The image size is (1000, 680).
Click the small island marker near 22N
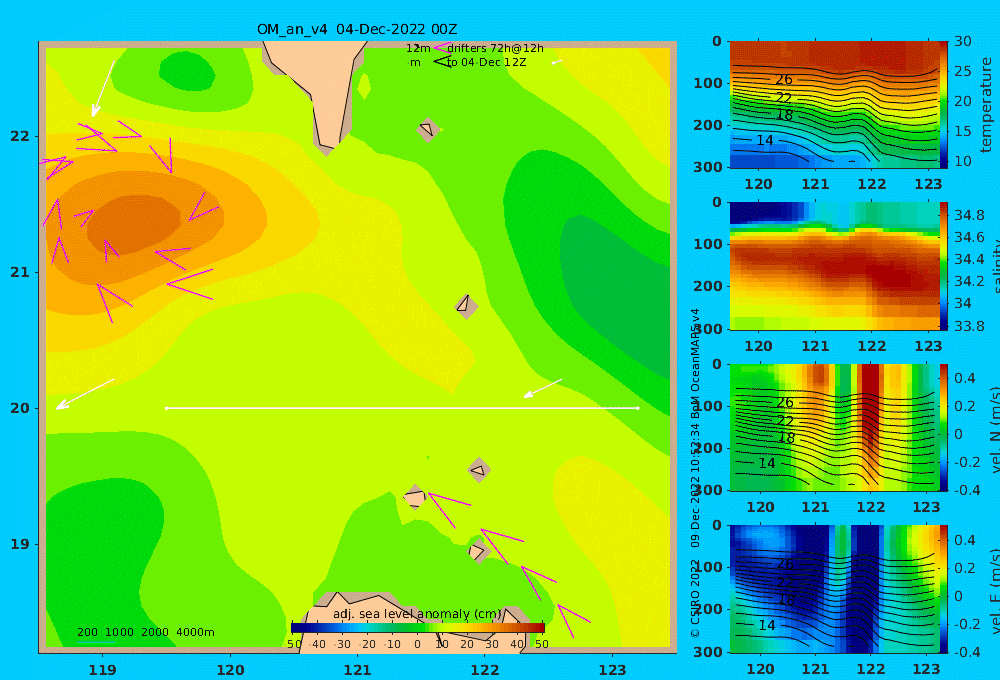pyautogui.click(x=428, y=129)
